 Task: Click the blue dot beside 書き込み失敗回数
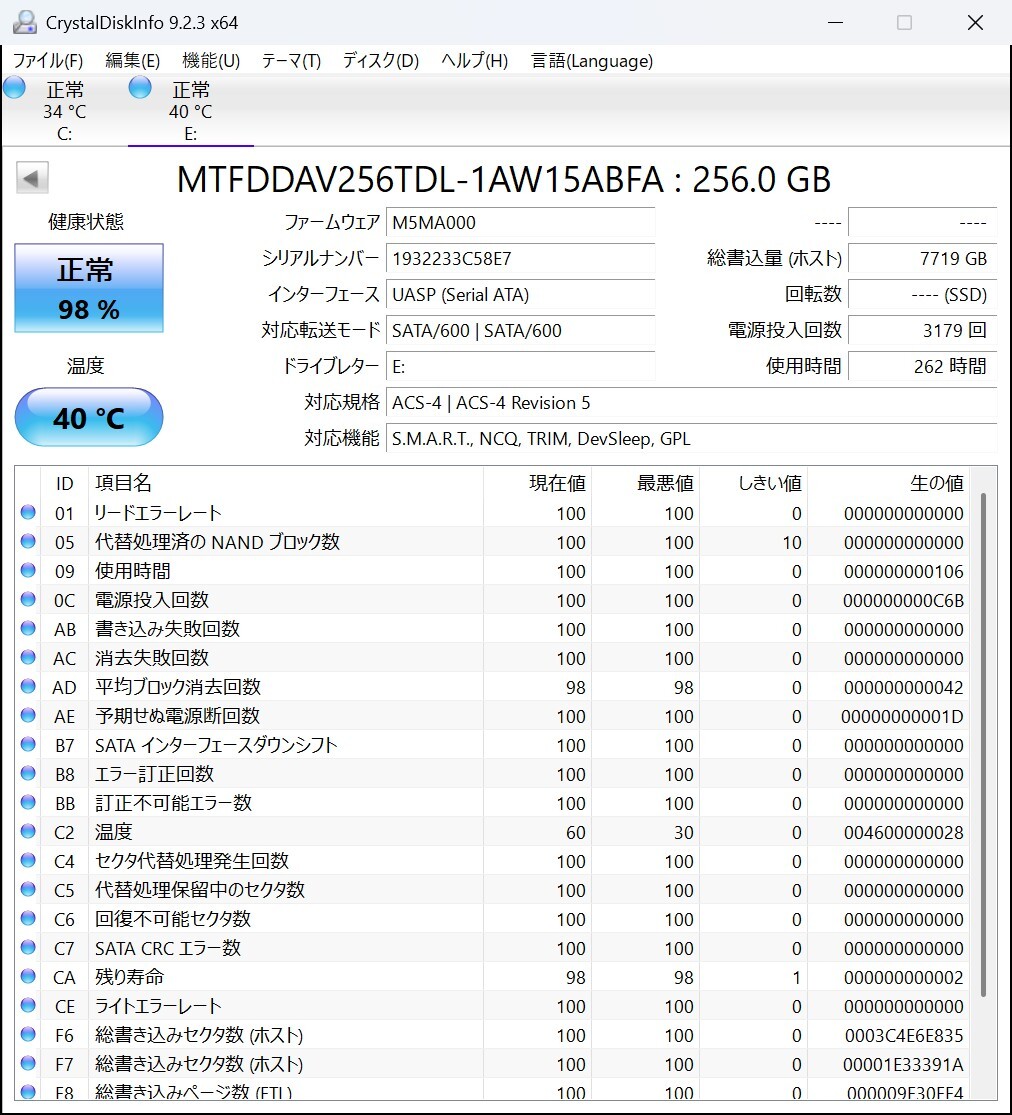tap(27, 629)
